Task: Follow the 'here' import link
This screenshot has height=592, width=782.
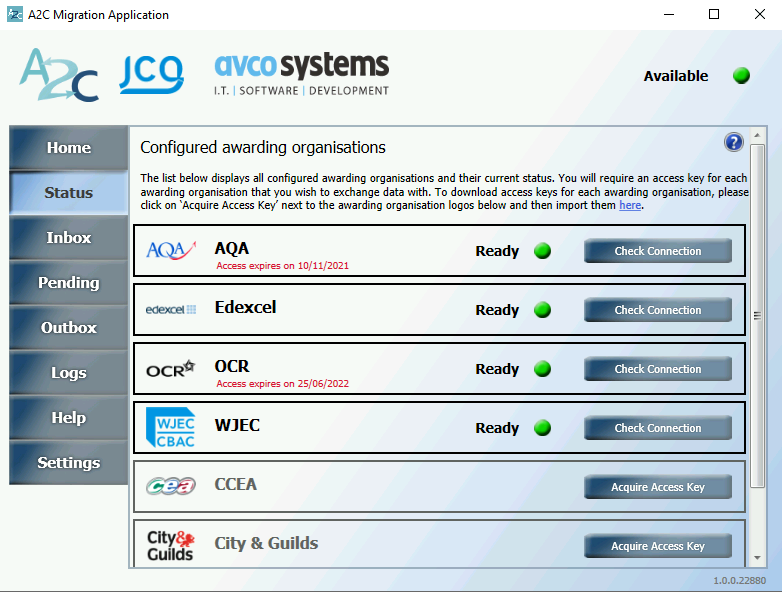Action: click(630, 205)
